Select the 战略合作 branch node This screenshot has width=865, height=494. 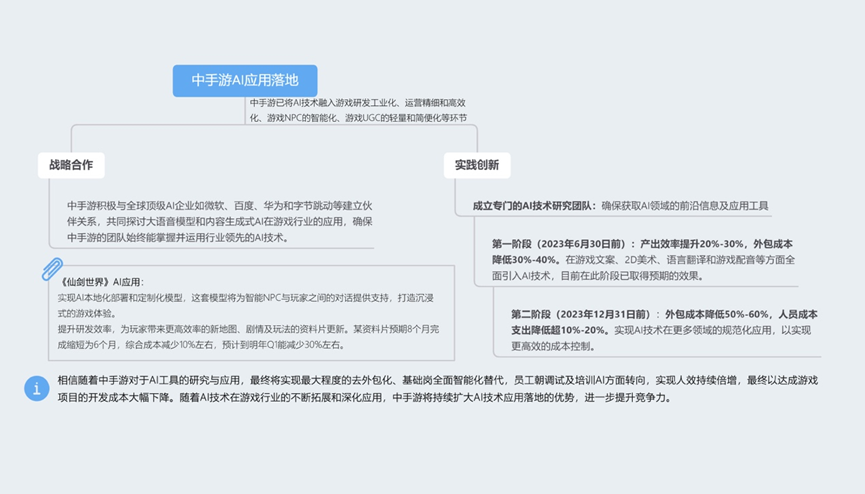coord(71,165)
